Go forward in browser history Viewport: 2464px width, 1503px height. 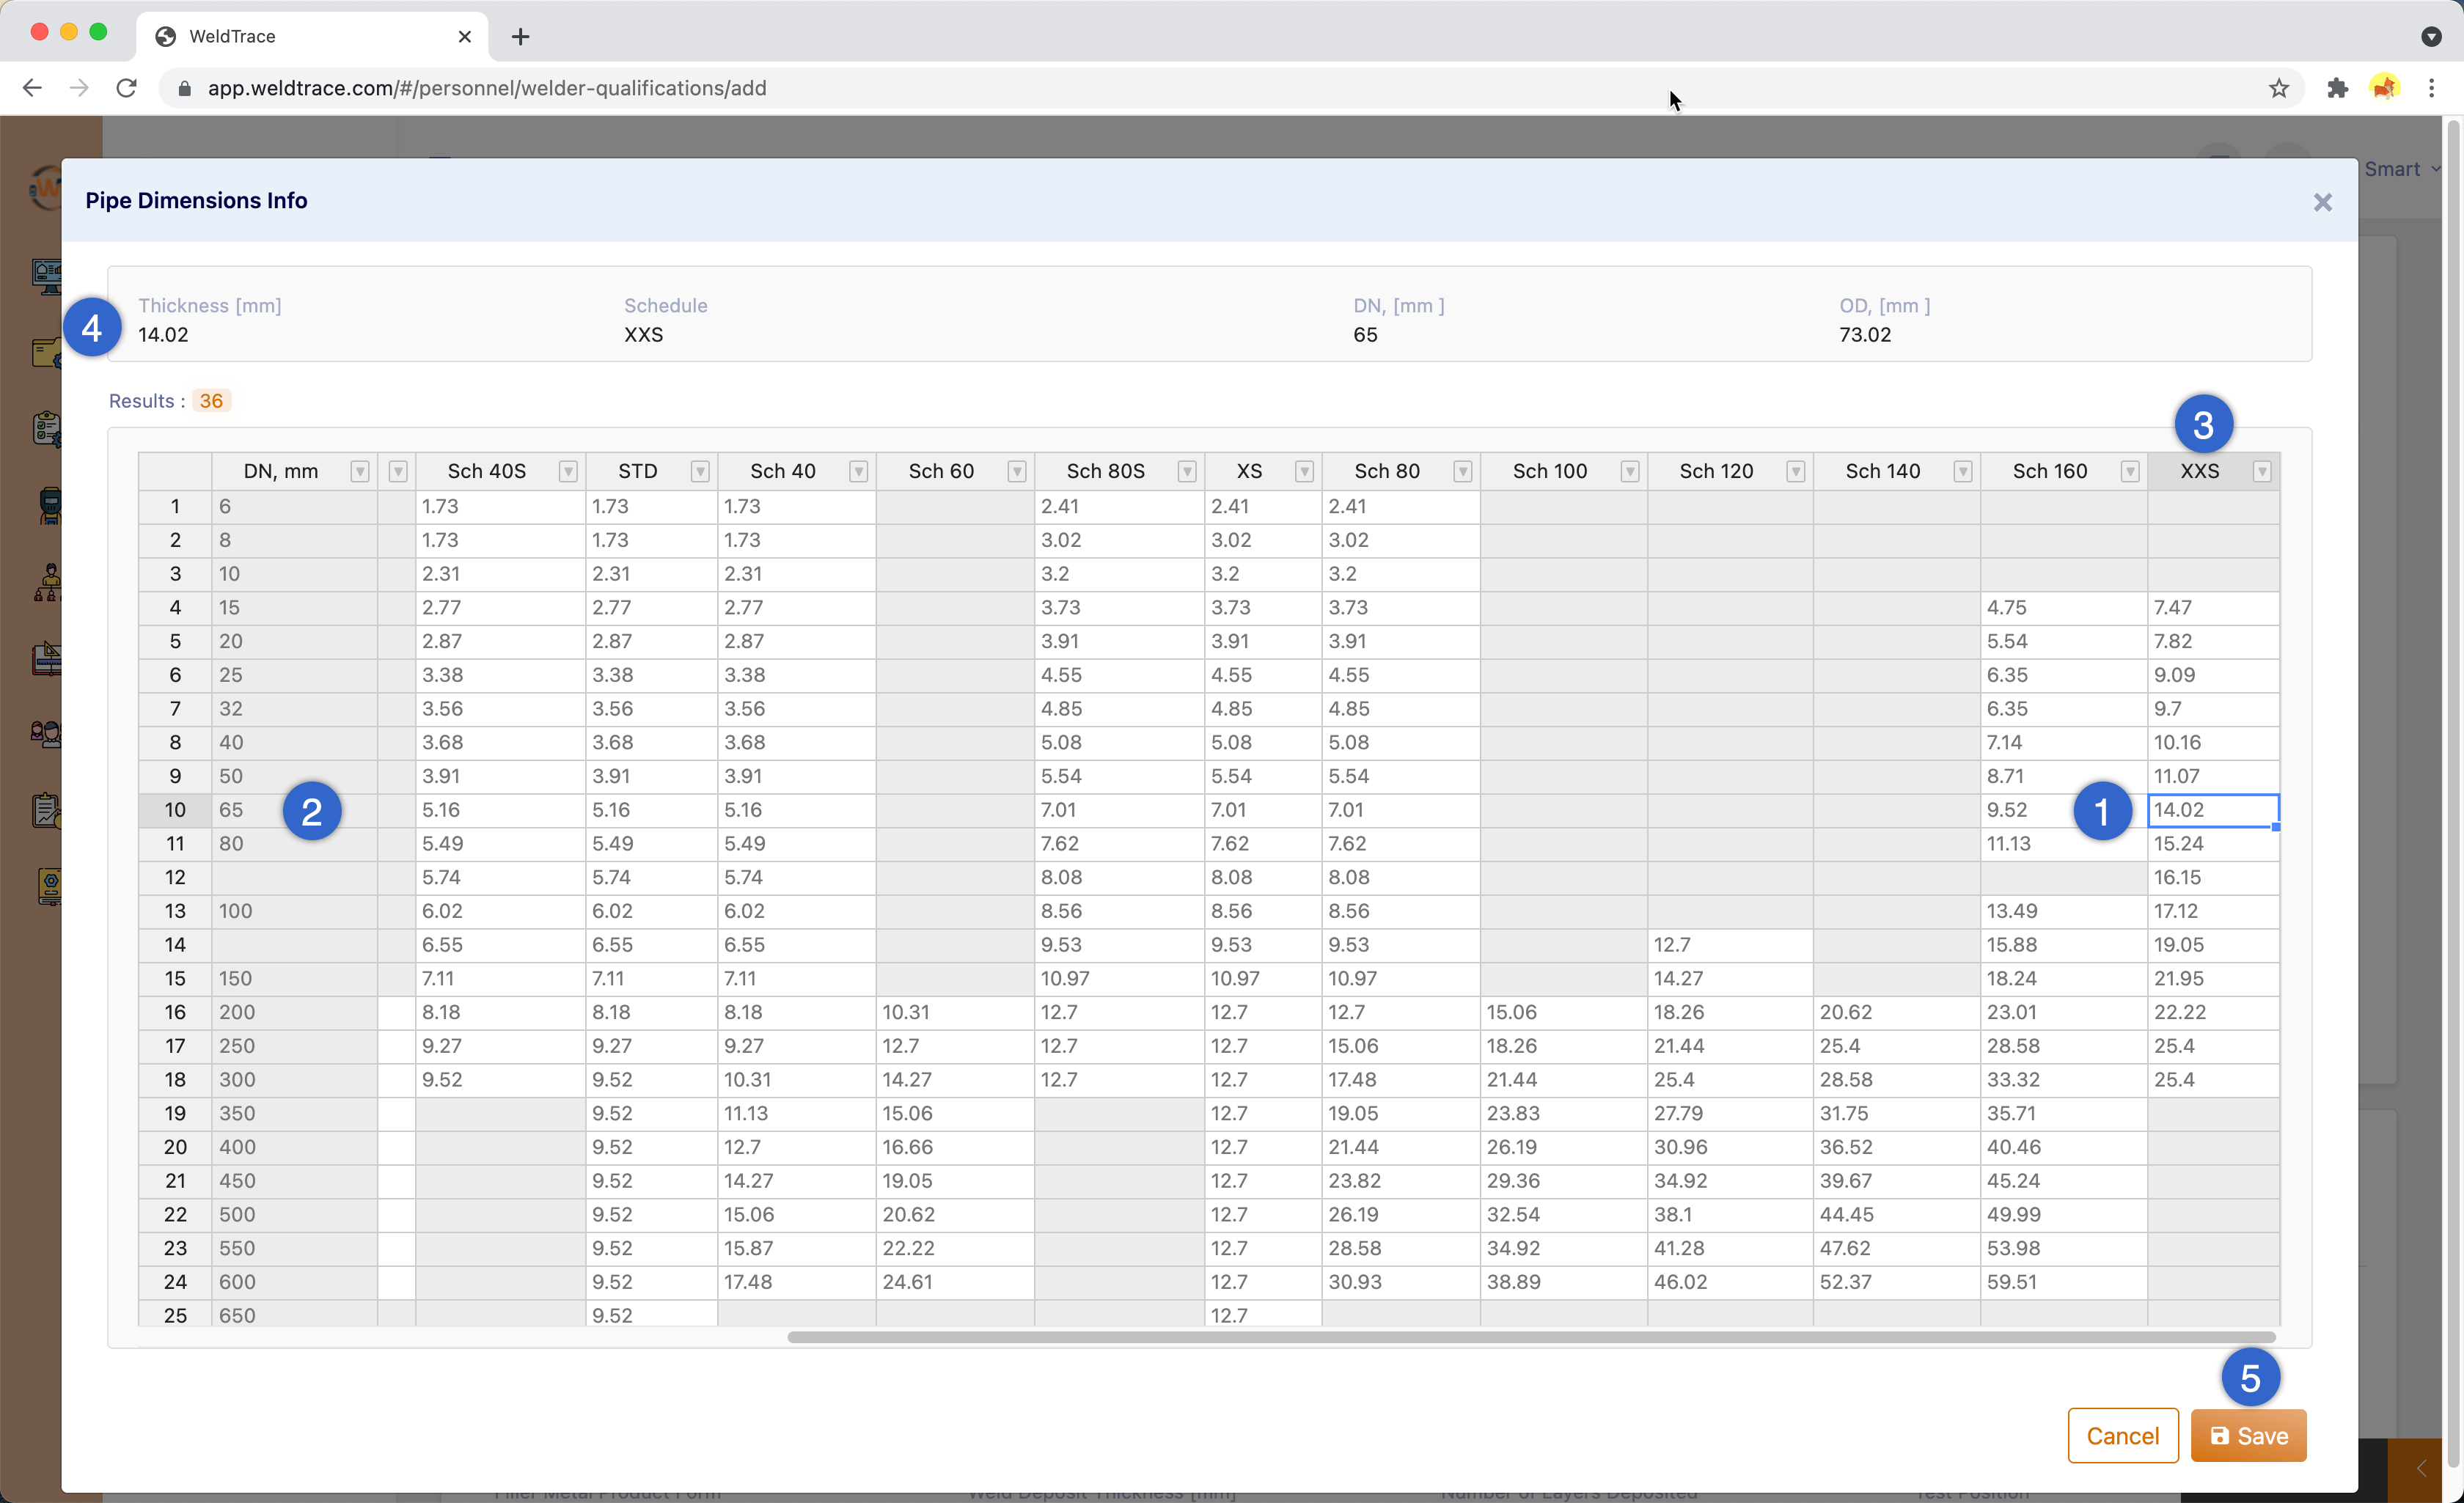pyautogui.click(x=79, y=88)
